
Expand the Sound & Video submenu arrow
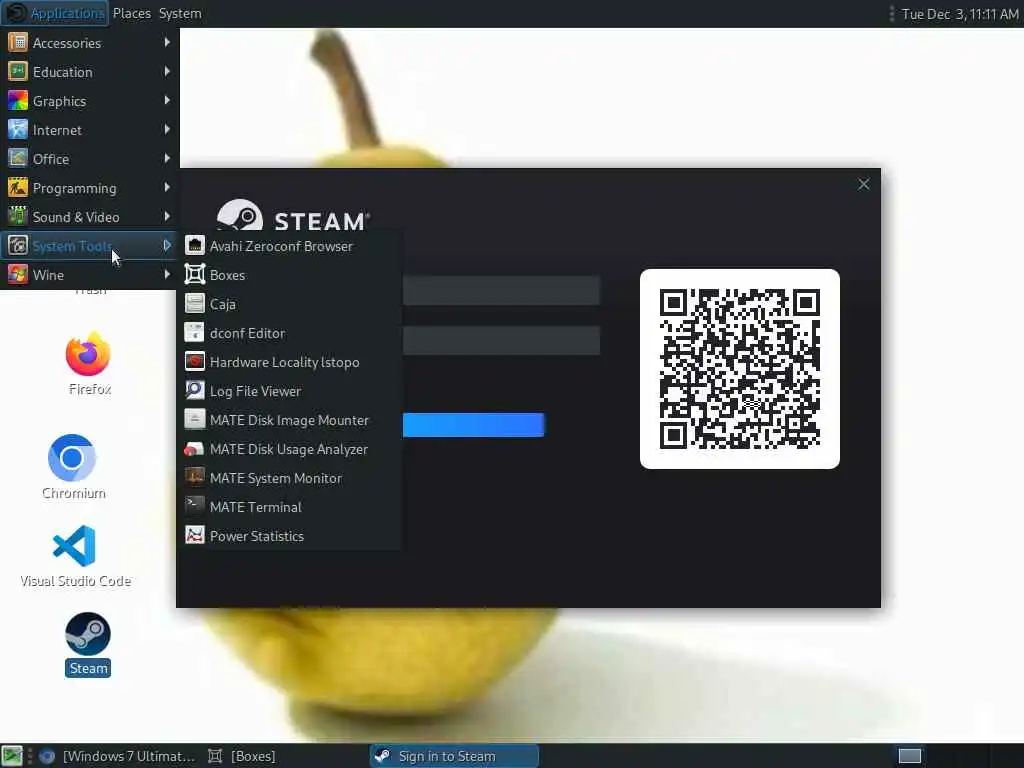tap(167, 216)
